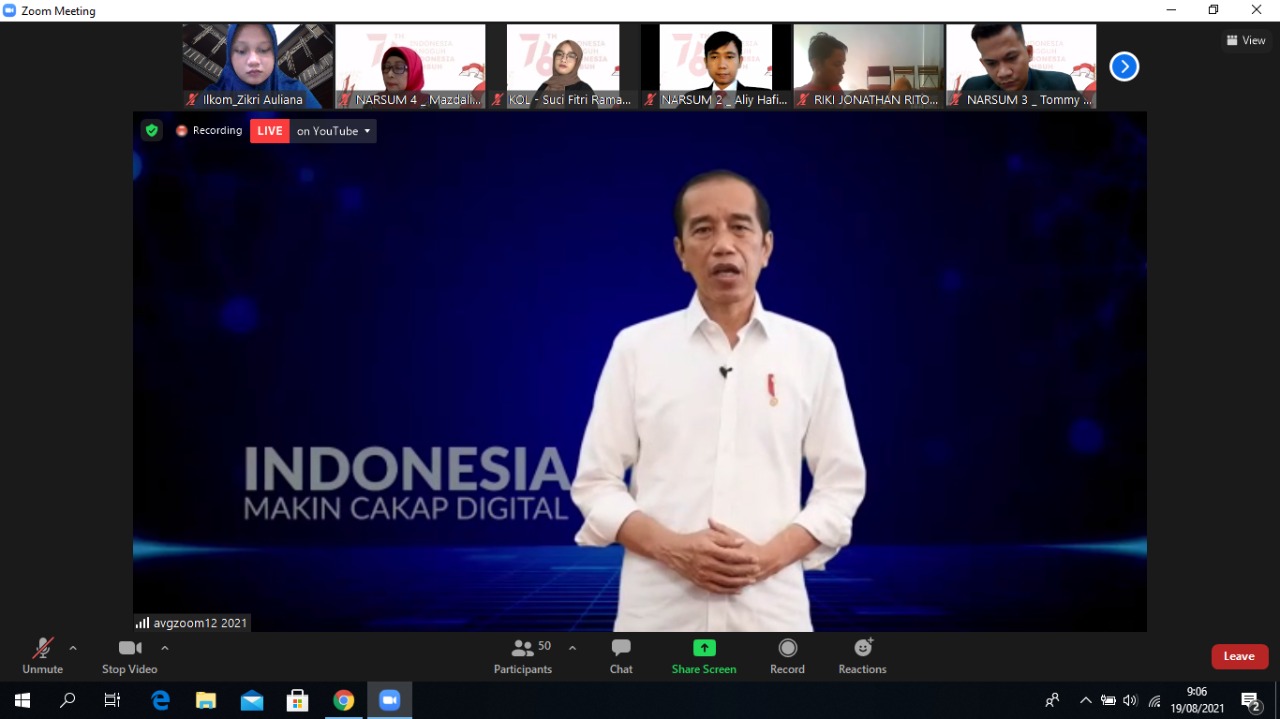Leave the meeting
The width and height of the screenshot is (1280, 719).
[x=1239, y=656]
